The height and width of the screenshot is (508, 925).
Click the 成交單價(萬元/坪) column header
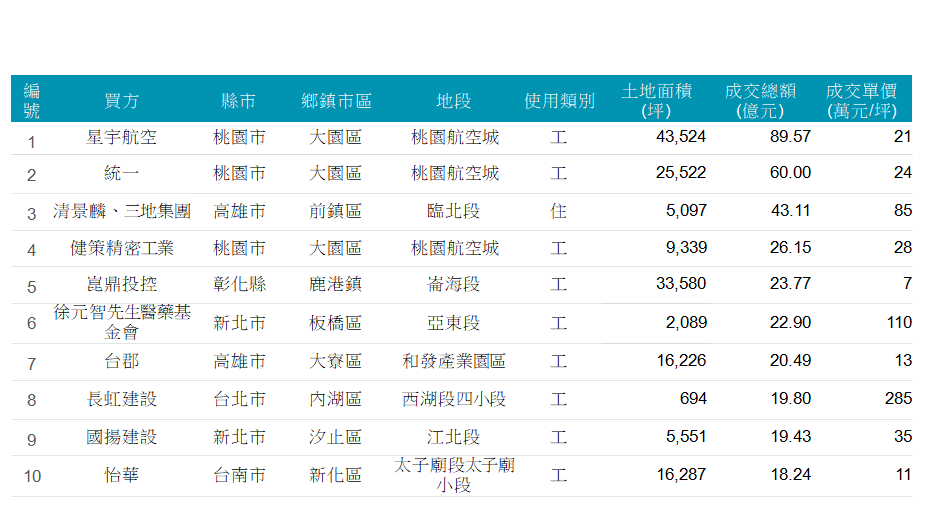click(861, 101)
